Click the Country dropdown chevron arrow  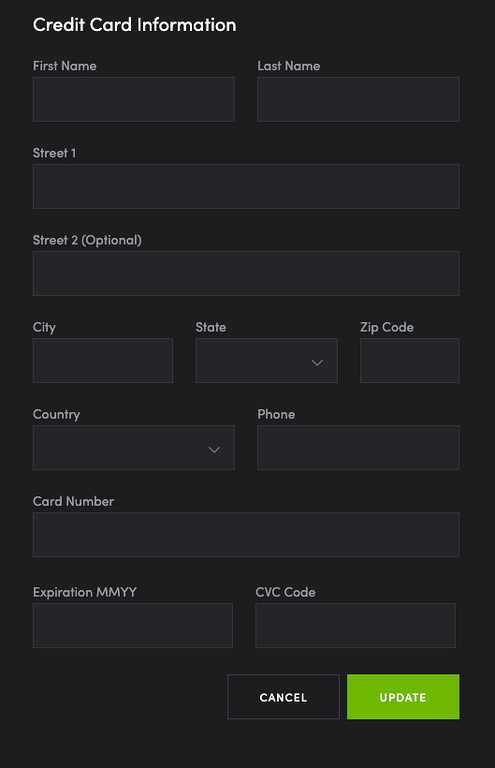pos(214,450)
